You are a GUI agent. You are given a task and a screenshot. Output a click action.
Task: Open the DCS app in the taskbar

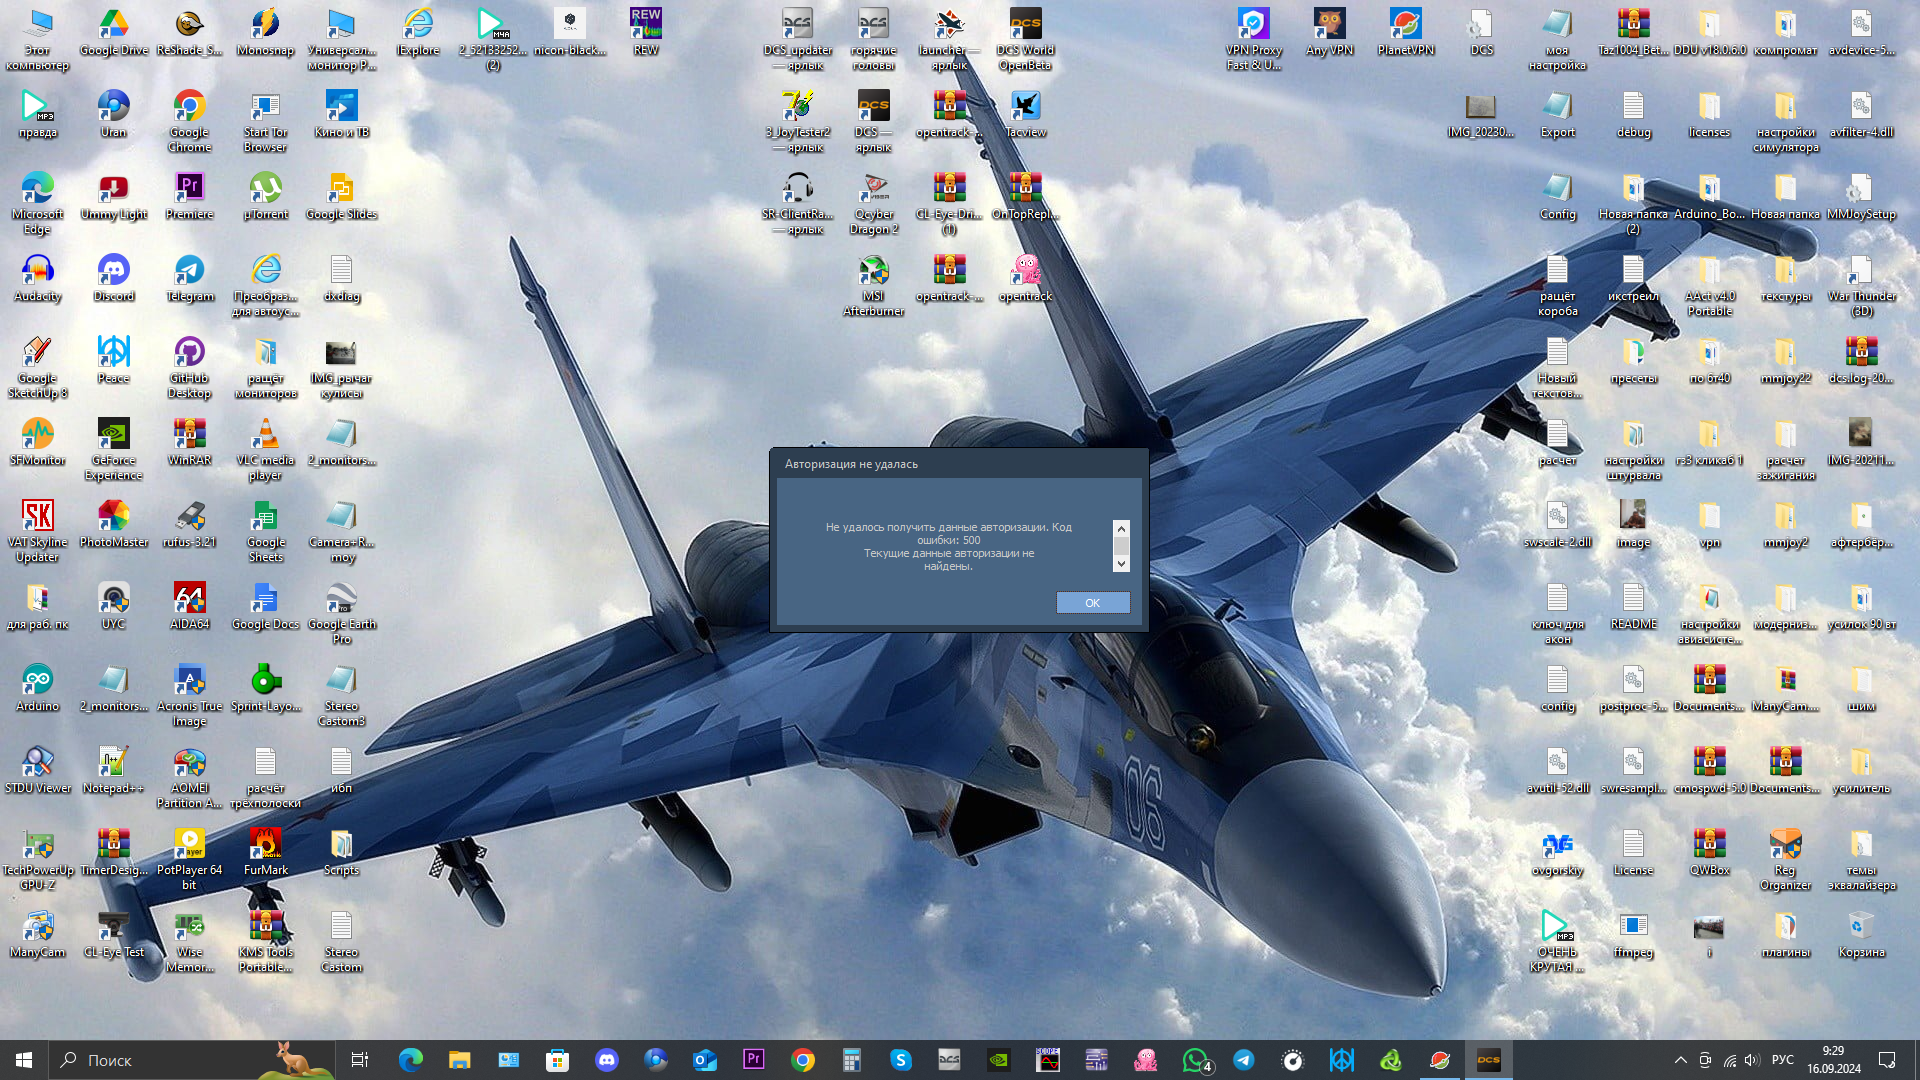pos(1488,1060)
